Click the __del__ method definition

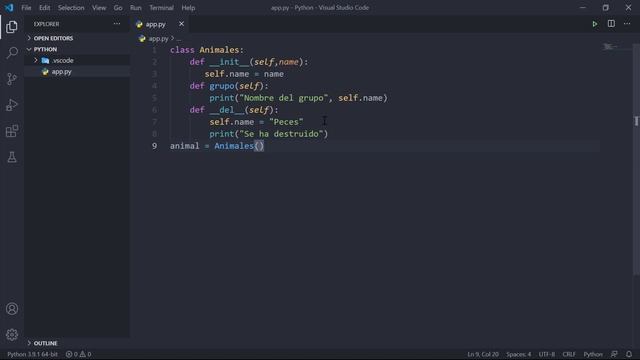(227, 110)
